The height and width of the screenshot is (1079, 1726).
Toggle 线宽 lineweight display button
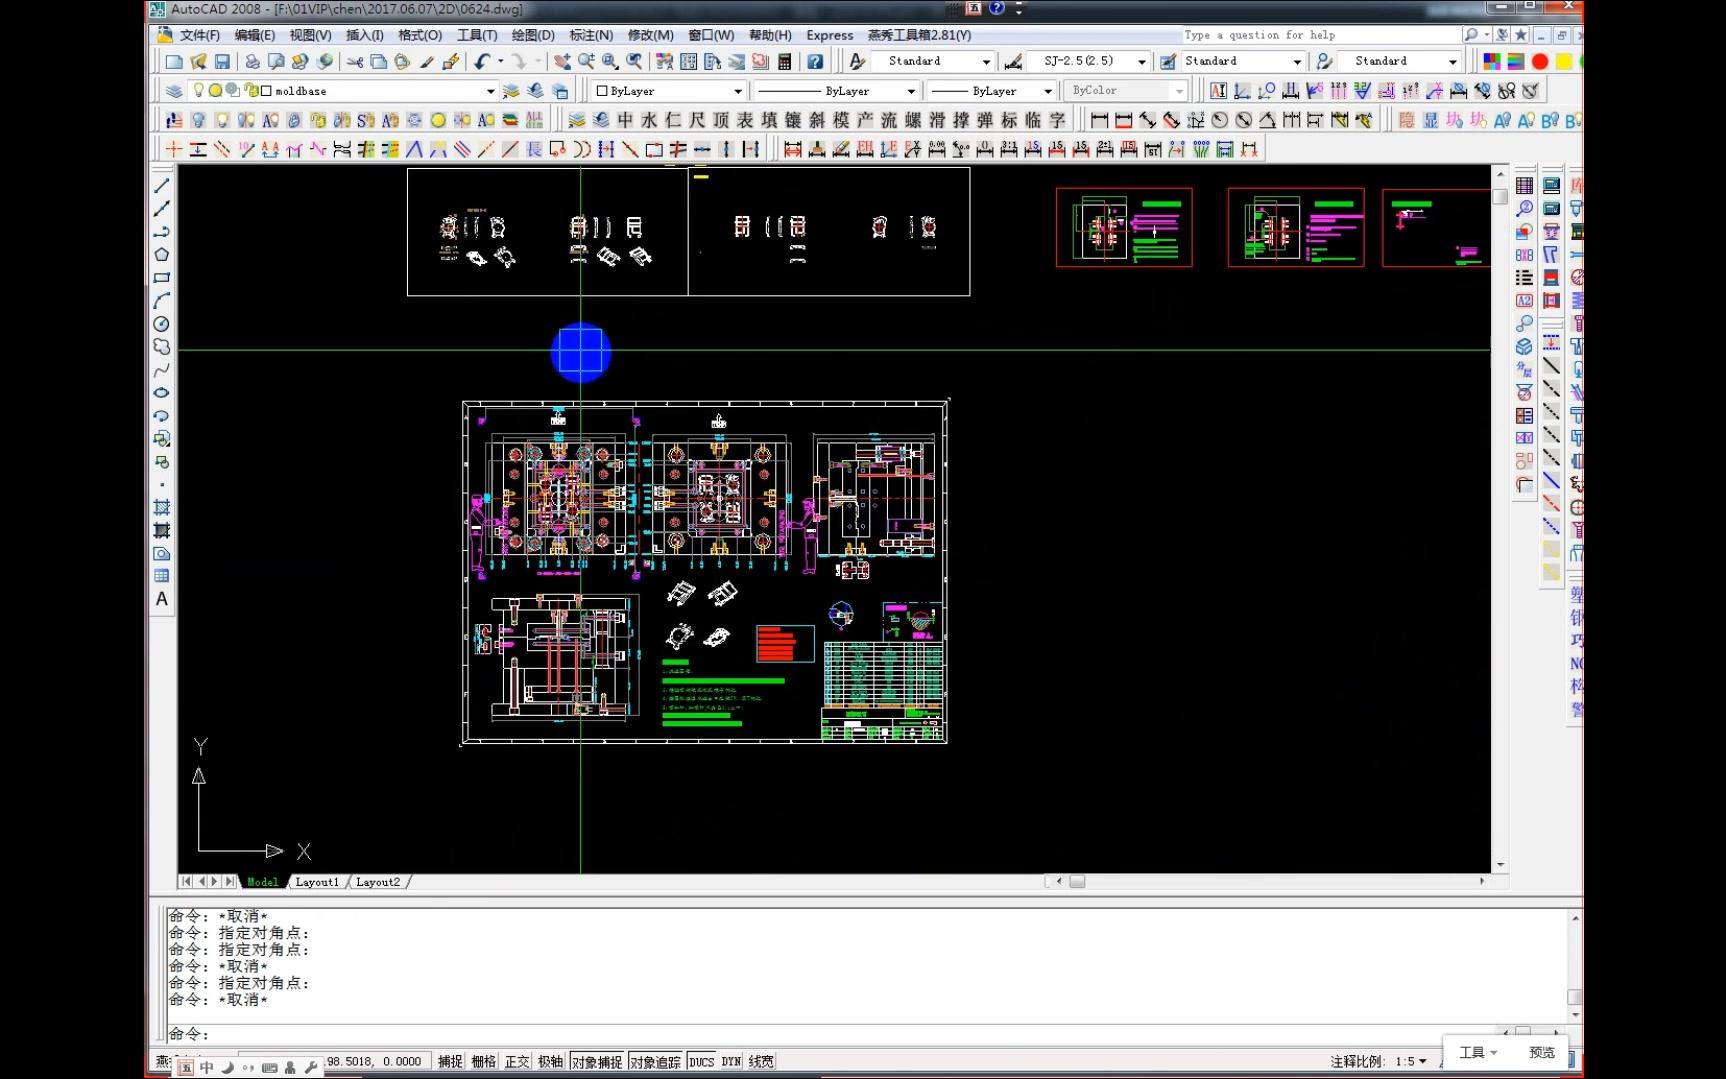761,1062
